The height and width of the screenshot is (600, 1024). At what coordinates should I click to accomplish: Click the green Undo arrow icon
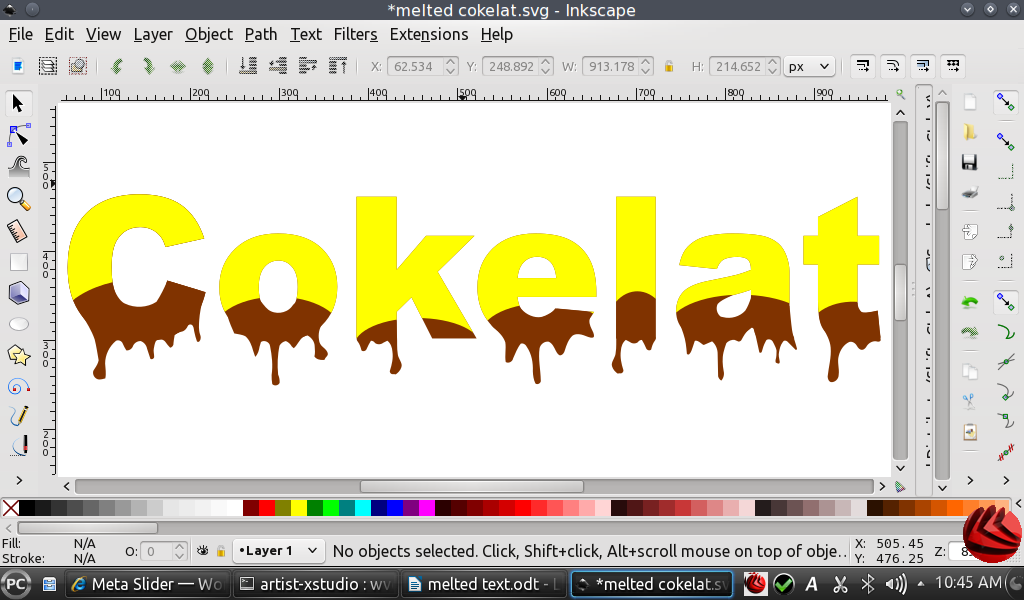click(x=970, y=302)
